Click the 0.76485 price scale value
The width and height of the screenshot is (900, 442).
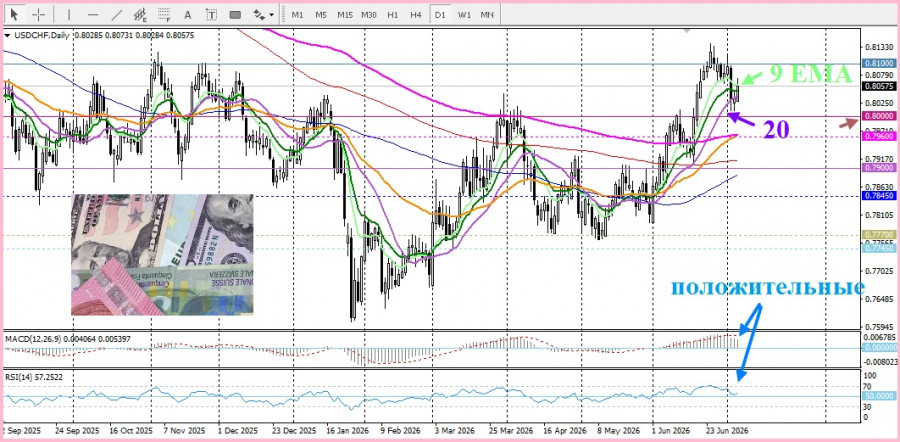tap(879, 298)
